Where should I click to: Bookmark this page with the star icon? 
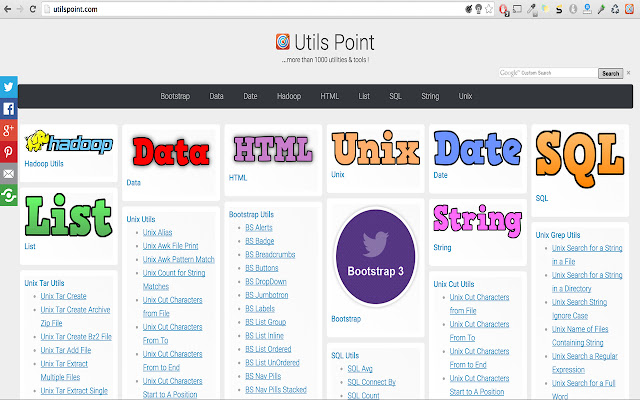coord(489,9)
